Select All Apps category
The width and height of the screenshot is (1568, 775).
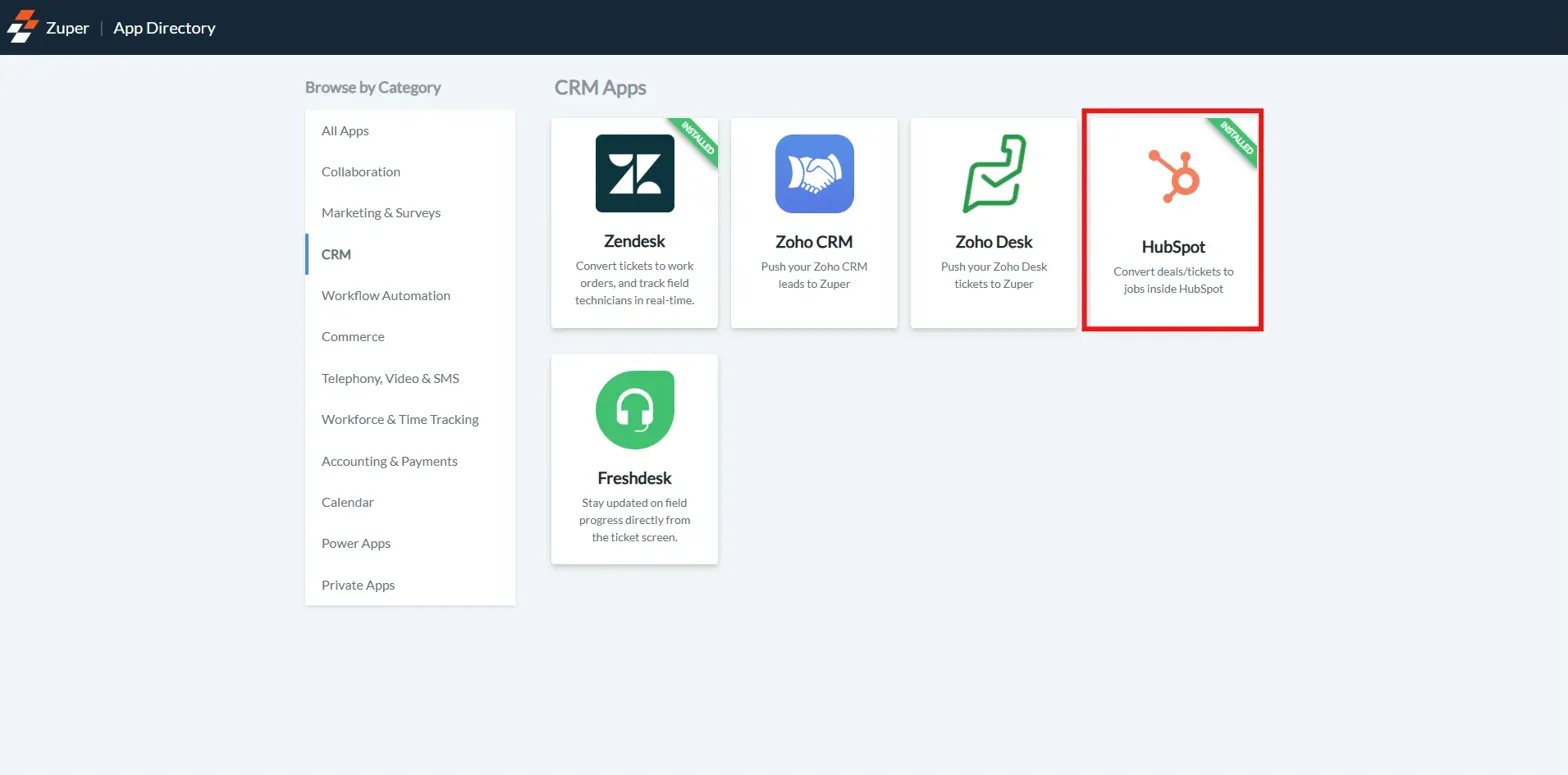[x=410, y=131]
